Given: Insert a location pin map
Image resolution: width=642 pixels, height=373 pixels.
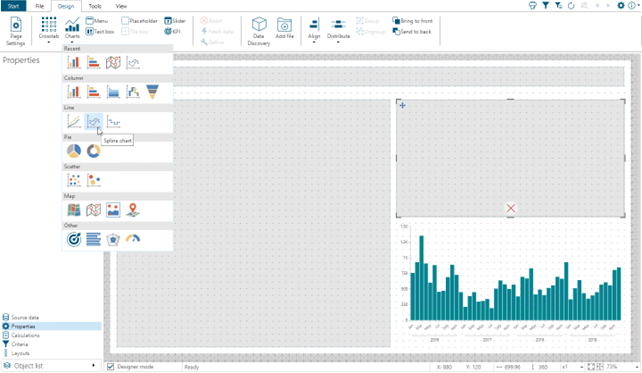Looking at the screenshot, I should click(133, 210).
